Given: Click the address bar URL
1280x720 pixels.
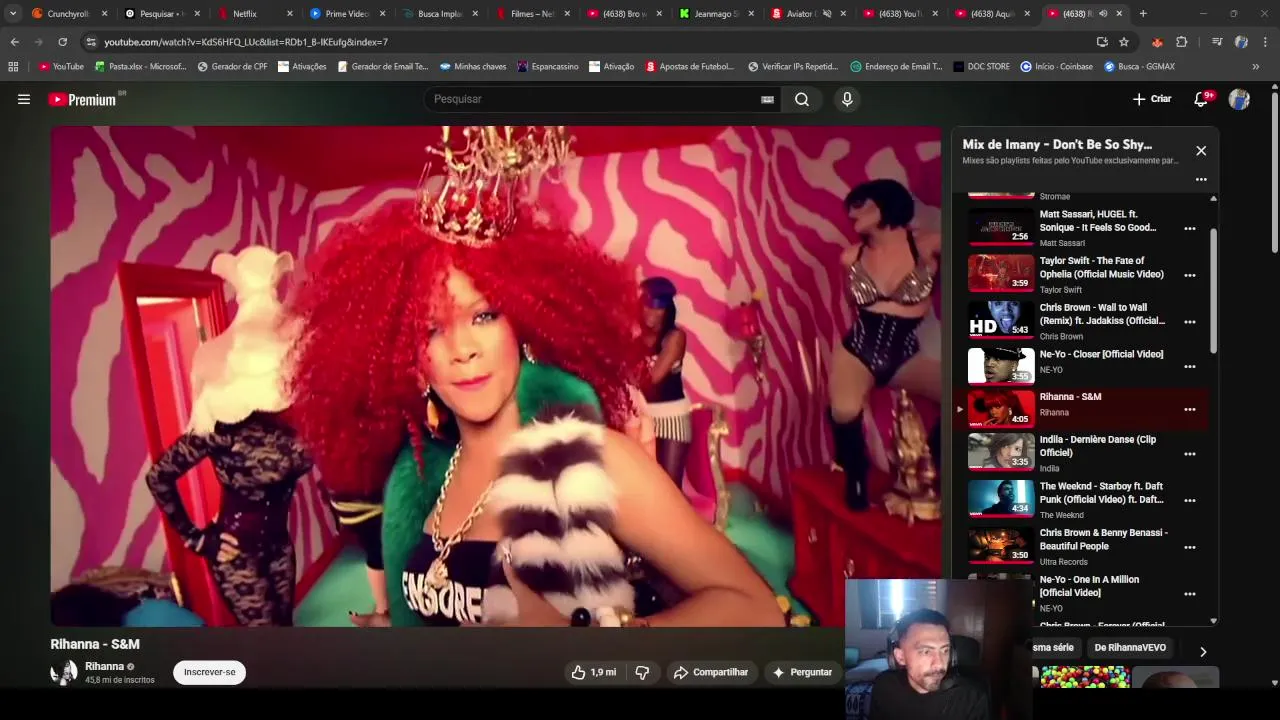Looking at the screenshot, I should tap(246, 42).
